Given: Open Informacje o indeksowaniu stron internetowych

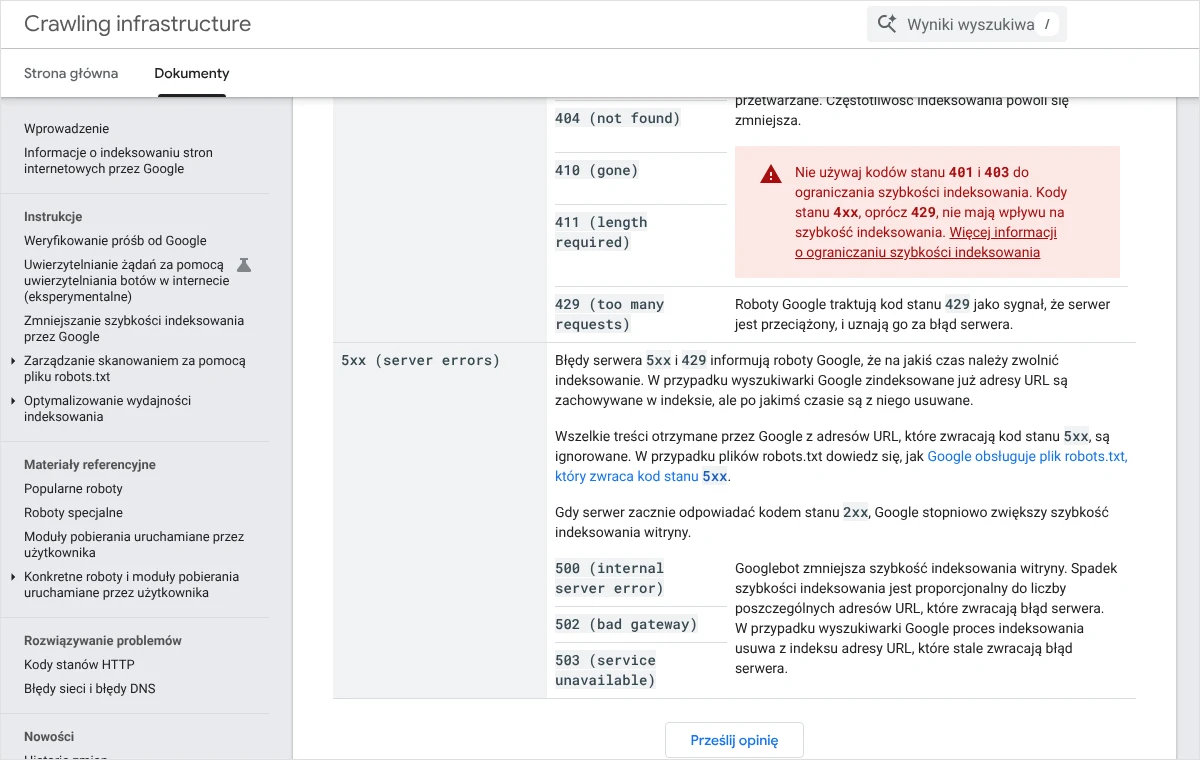Looking at the screenshot, I should click(x=118, y=161).
